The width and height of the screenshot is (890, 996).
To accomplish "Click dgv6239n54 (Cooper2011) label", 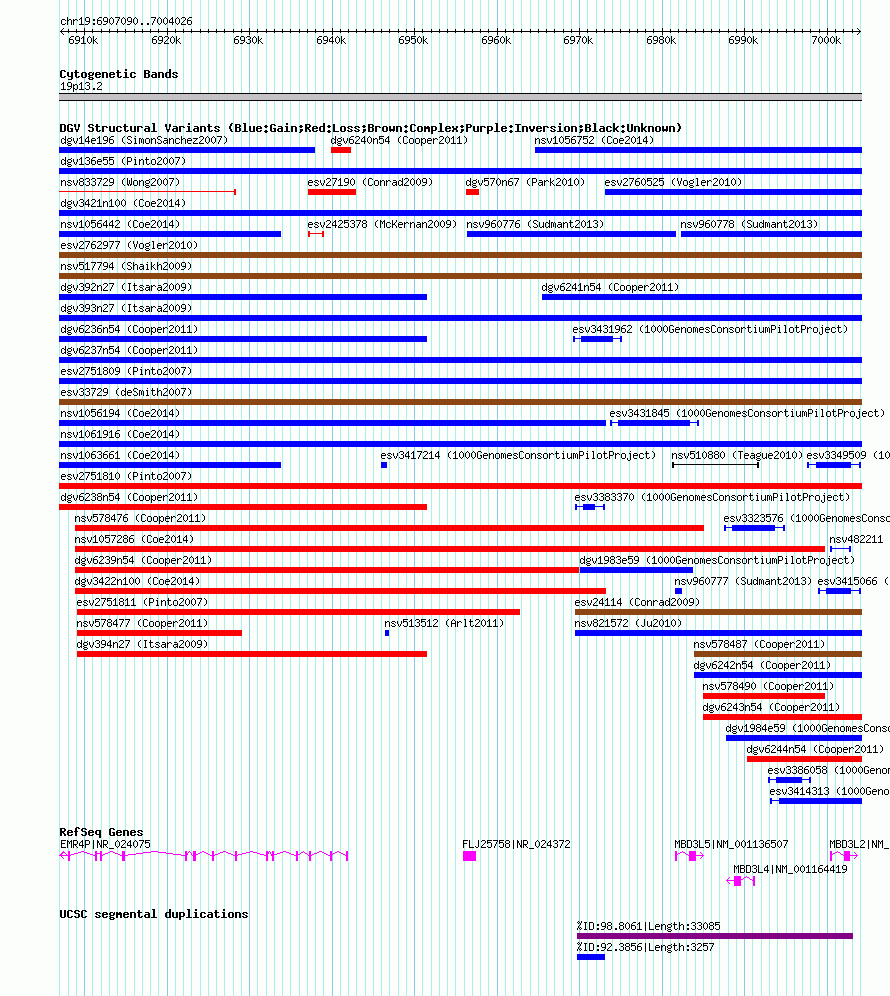I will (x=143, y=560).
